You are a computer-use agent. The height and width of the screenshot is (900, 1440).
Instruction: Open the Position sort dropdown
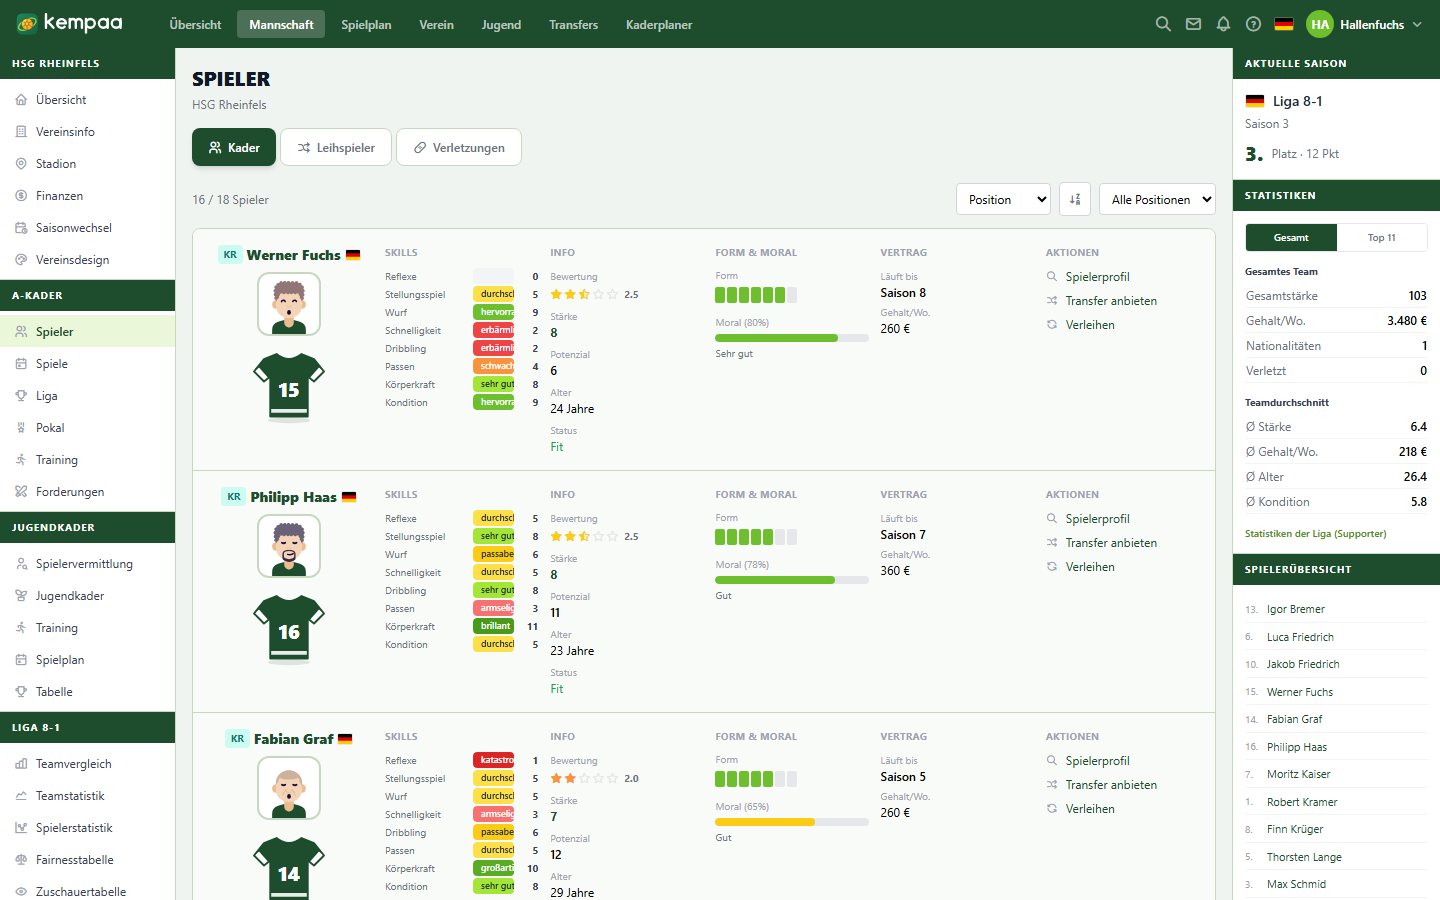click(1003, 199)
